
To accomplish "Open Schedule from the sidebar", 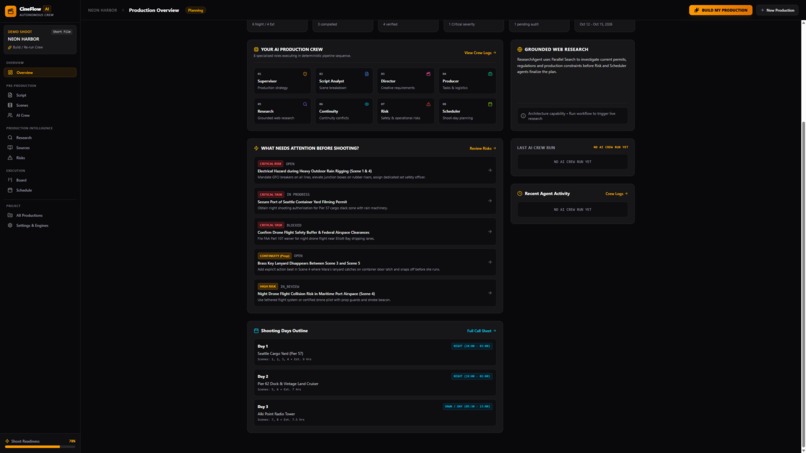I will (40, 190).
